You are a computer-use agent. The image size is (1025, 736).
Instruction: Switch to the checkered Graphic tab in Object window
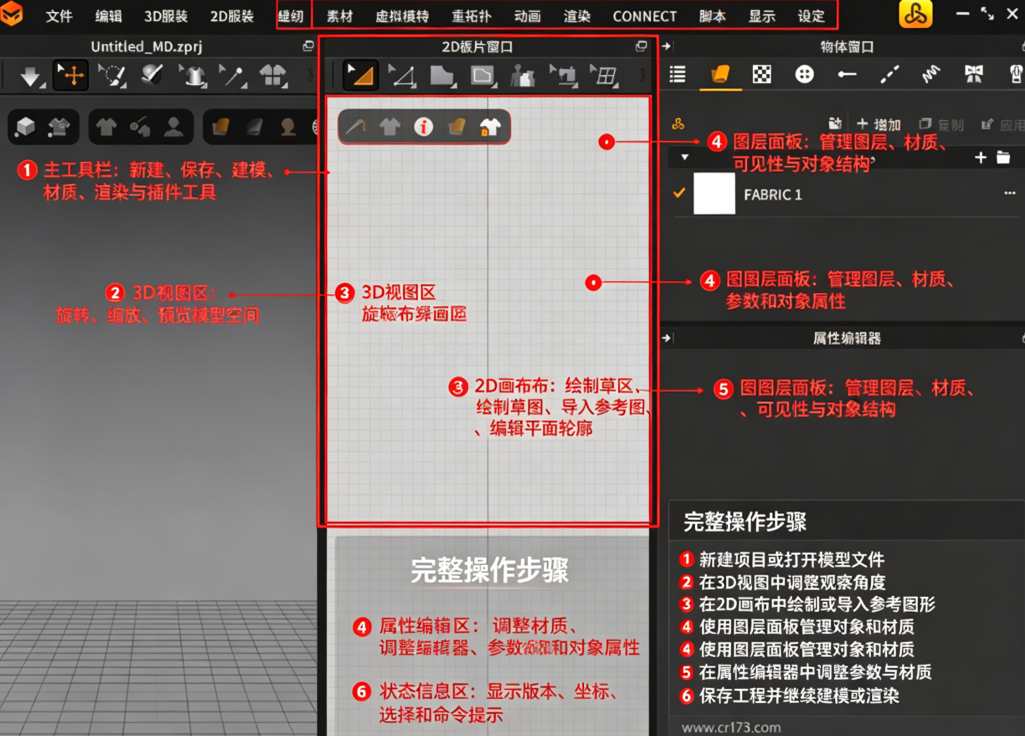[x=762, y=75]
